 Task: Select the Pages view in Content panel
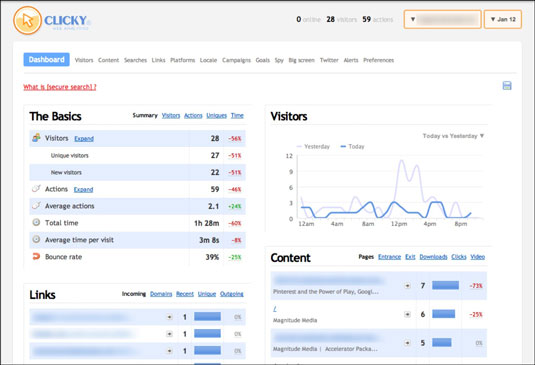point(366,257)
